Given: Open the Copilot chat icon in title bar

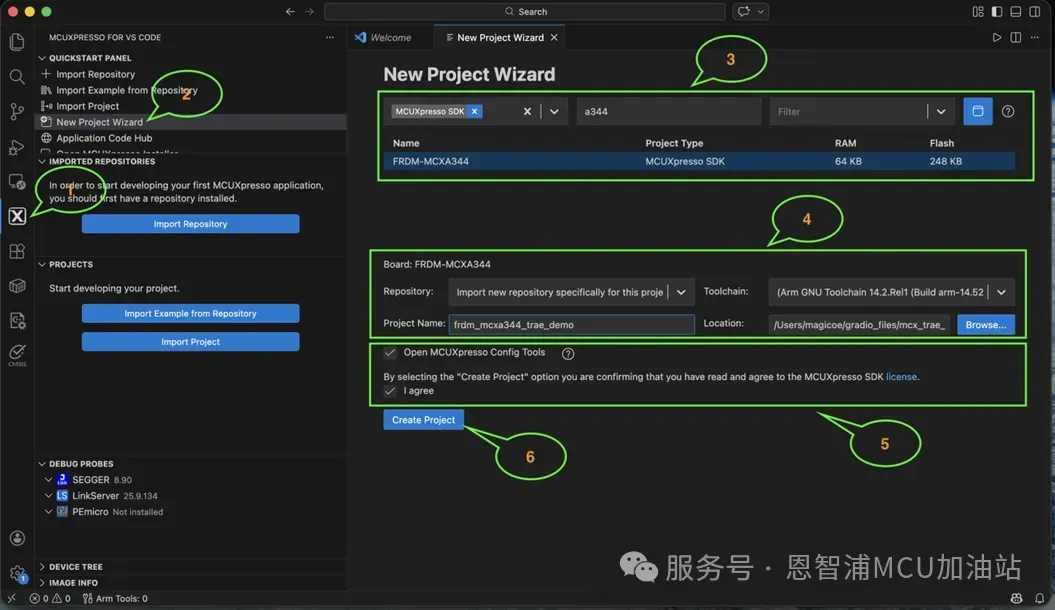Looking at the screenshot, I should tap(743, 11).
